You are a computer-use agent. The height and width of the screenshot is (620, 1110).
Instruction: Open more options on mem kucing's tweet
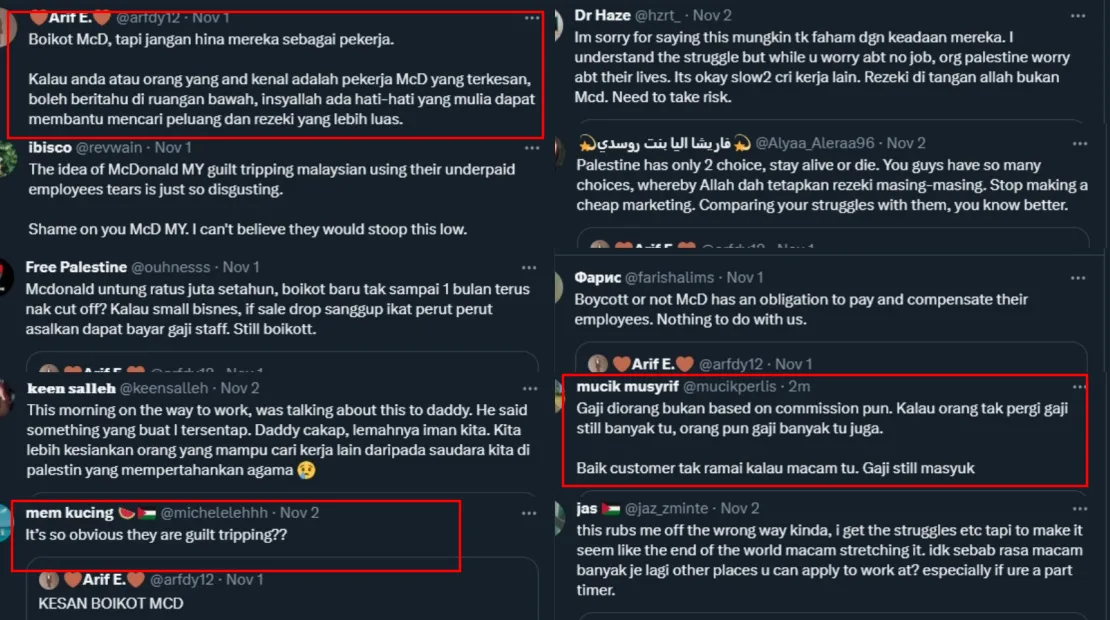(529, 513)
